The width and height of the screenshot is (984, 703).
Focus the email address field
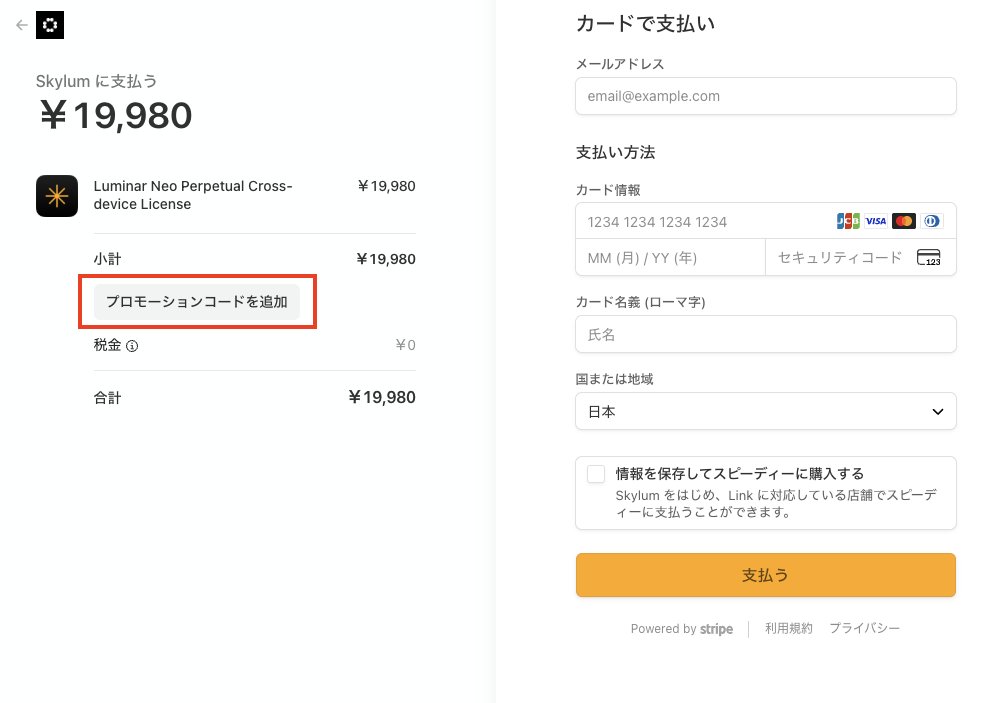766,96
